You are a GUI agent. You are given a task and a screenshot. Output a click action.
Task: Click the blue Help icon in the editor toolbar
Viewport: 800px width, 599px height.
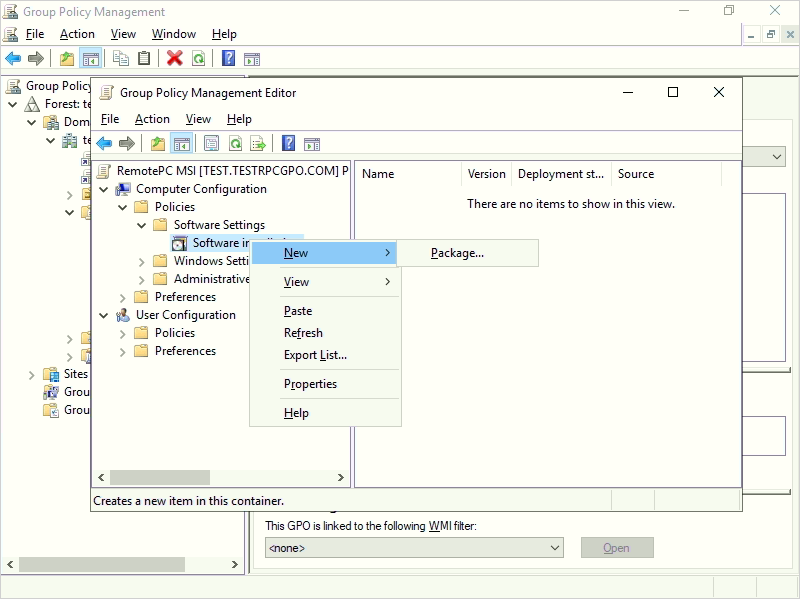click(288, 143)
